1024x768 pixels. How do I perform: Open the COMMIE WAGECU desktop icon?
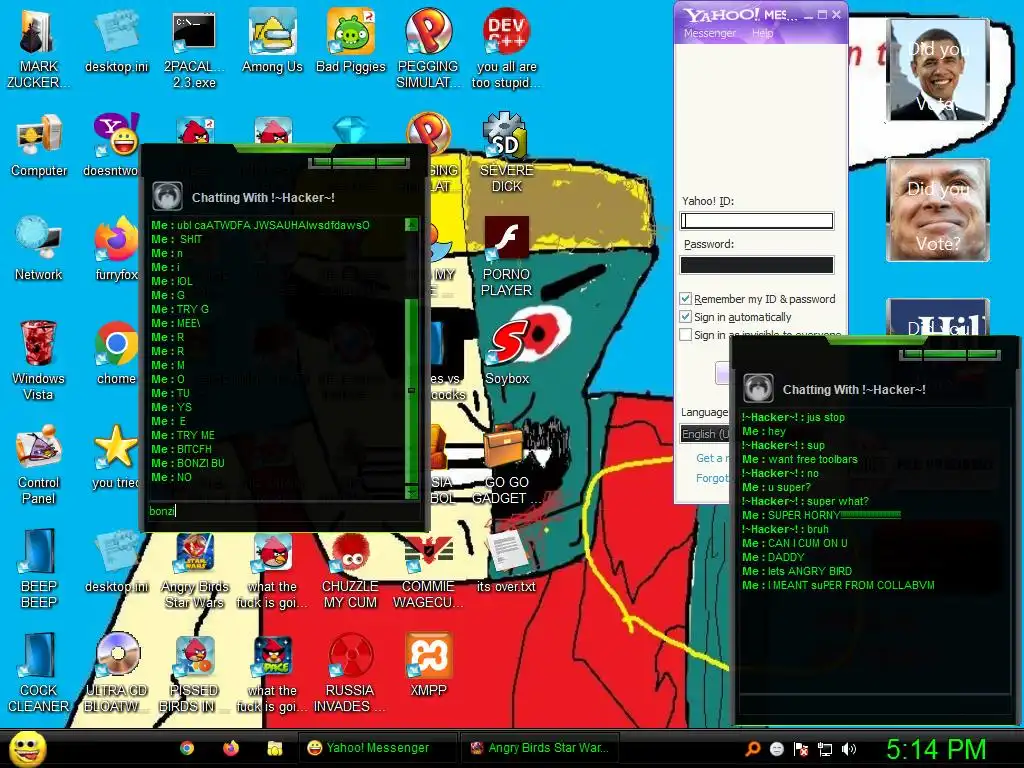[428, 569]
